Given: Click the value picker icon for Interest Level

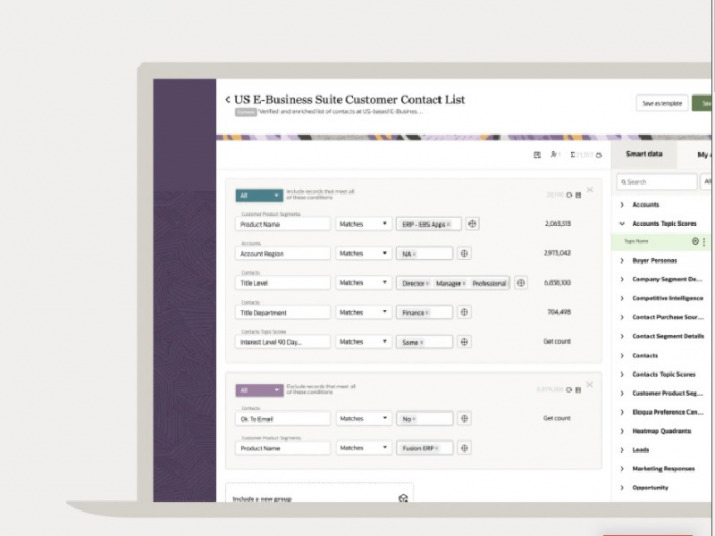Looking at the screenshot, I should (464, 342).
